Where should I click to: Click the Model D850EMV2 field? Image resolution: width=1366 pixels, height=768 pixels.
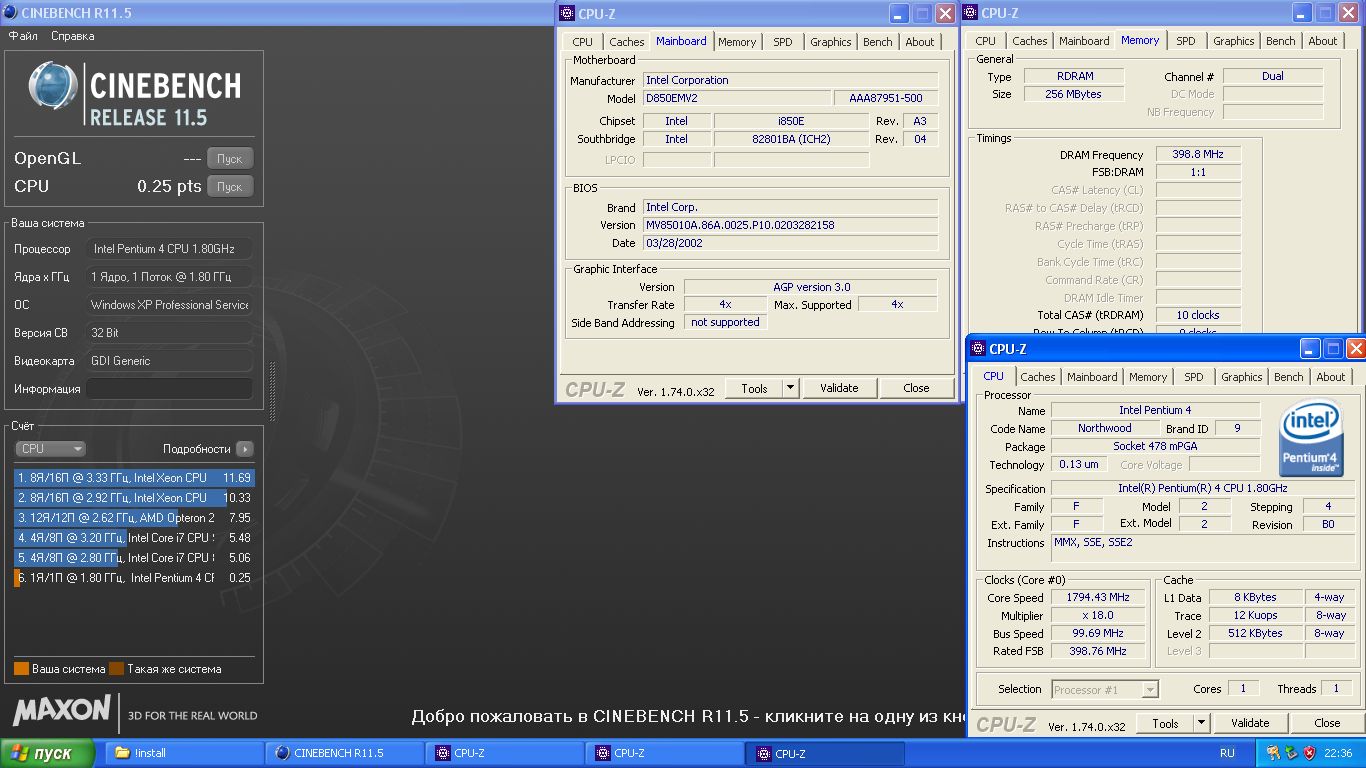point(736,98)
